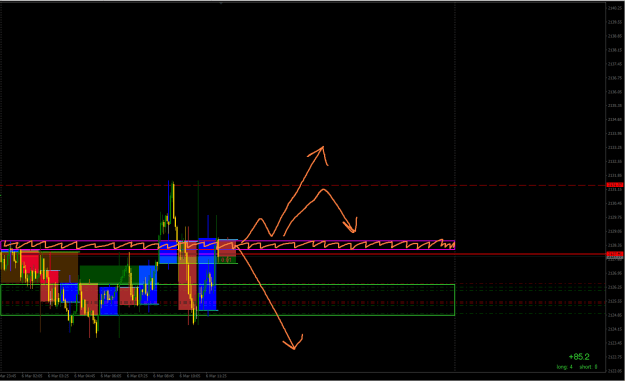Screen dimensions: 625x381
Task: Select the solid red horizontal price line
Action: pos(303,254)
